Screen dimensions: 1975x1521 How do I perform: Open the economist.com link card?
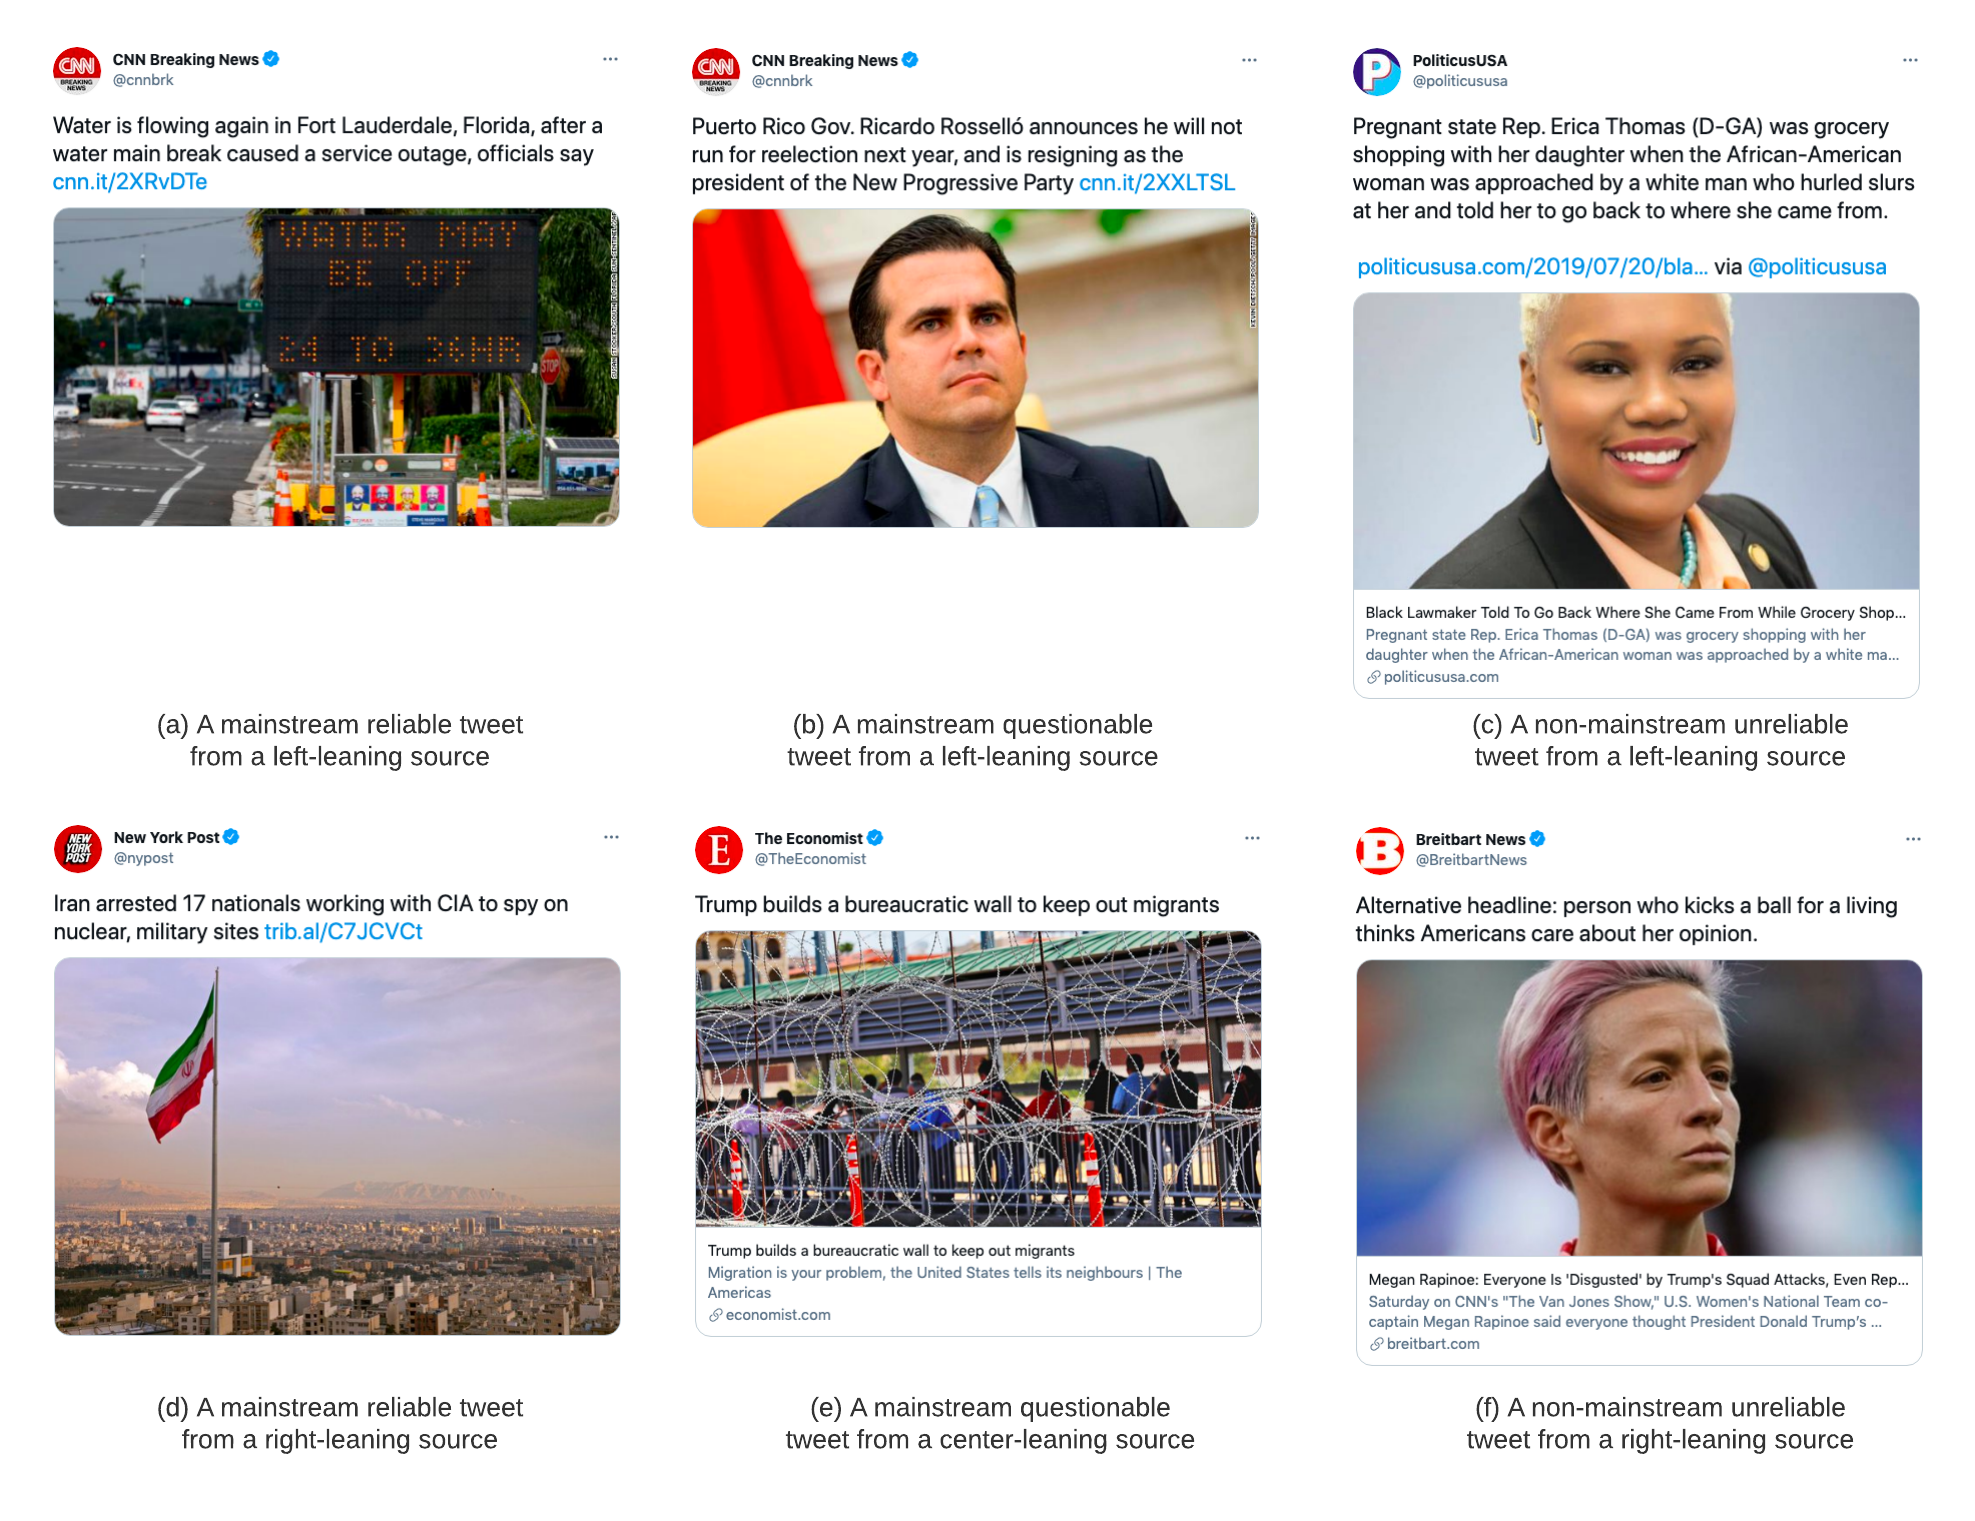click(x=978, y=1134)
